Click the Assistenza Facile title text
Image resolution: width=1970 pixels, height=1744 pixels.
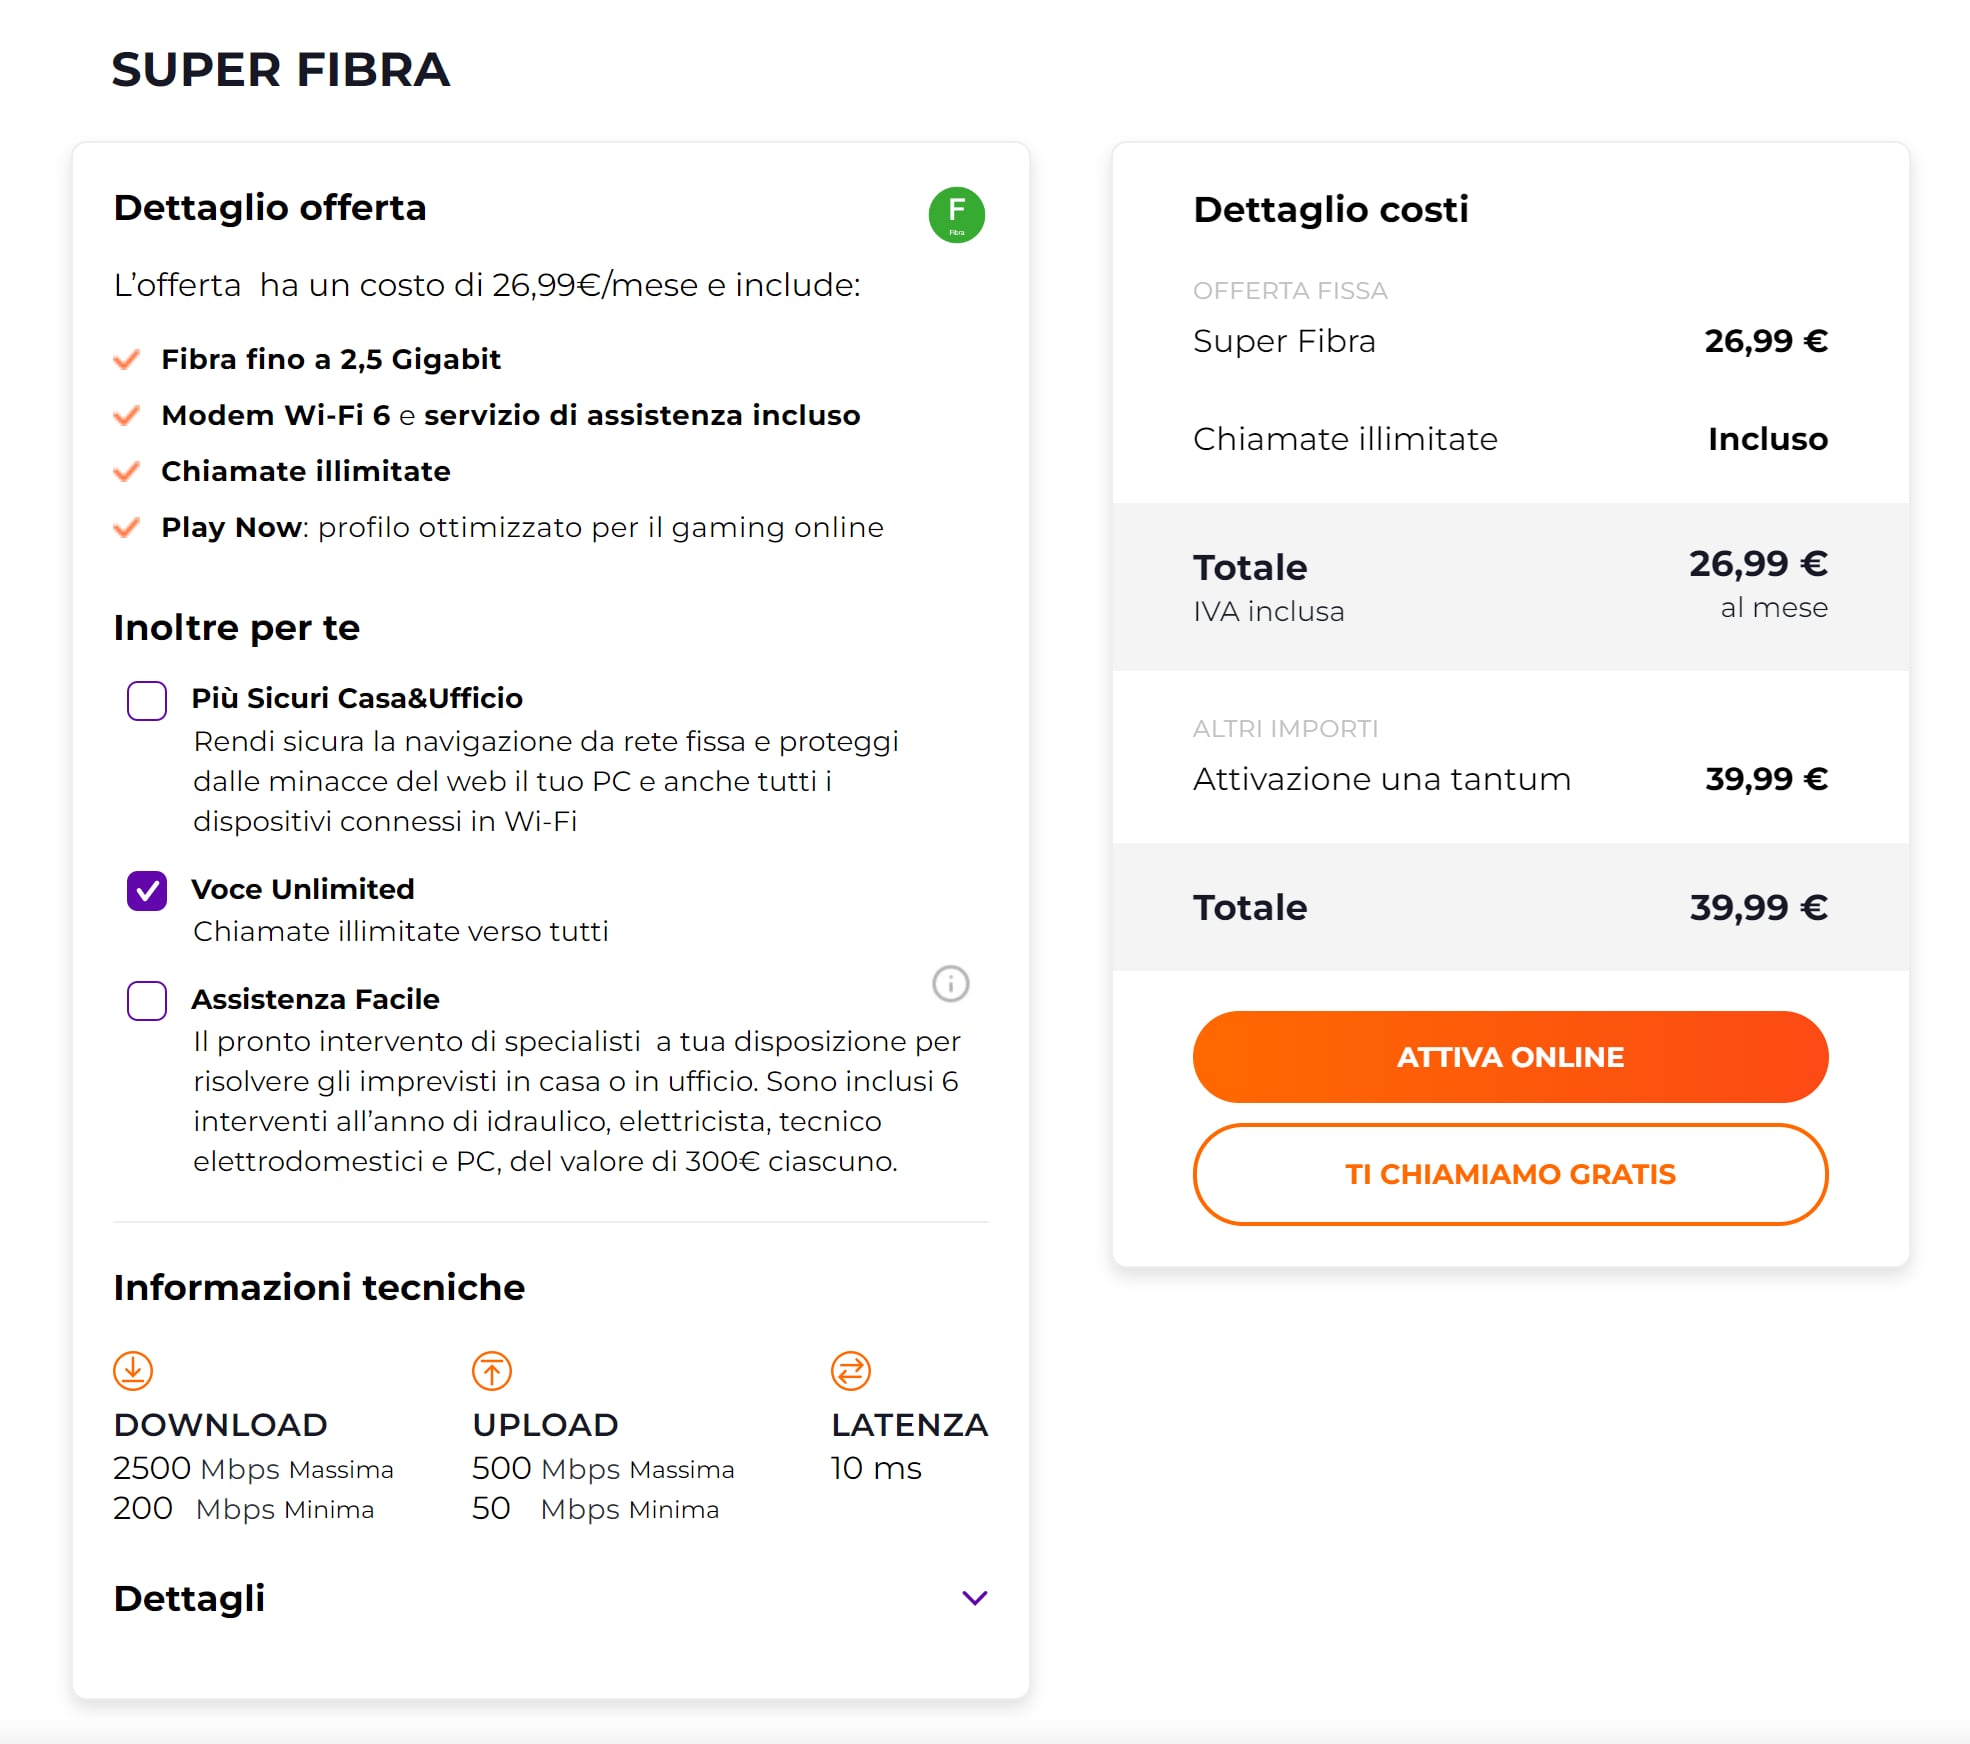click(315, 999)
